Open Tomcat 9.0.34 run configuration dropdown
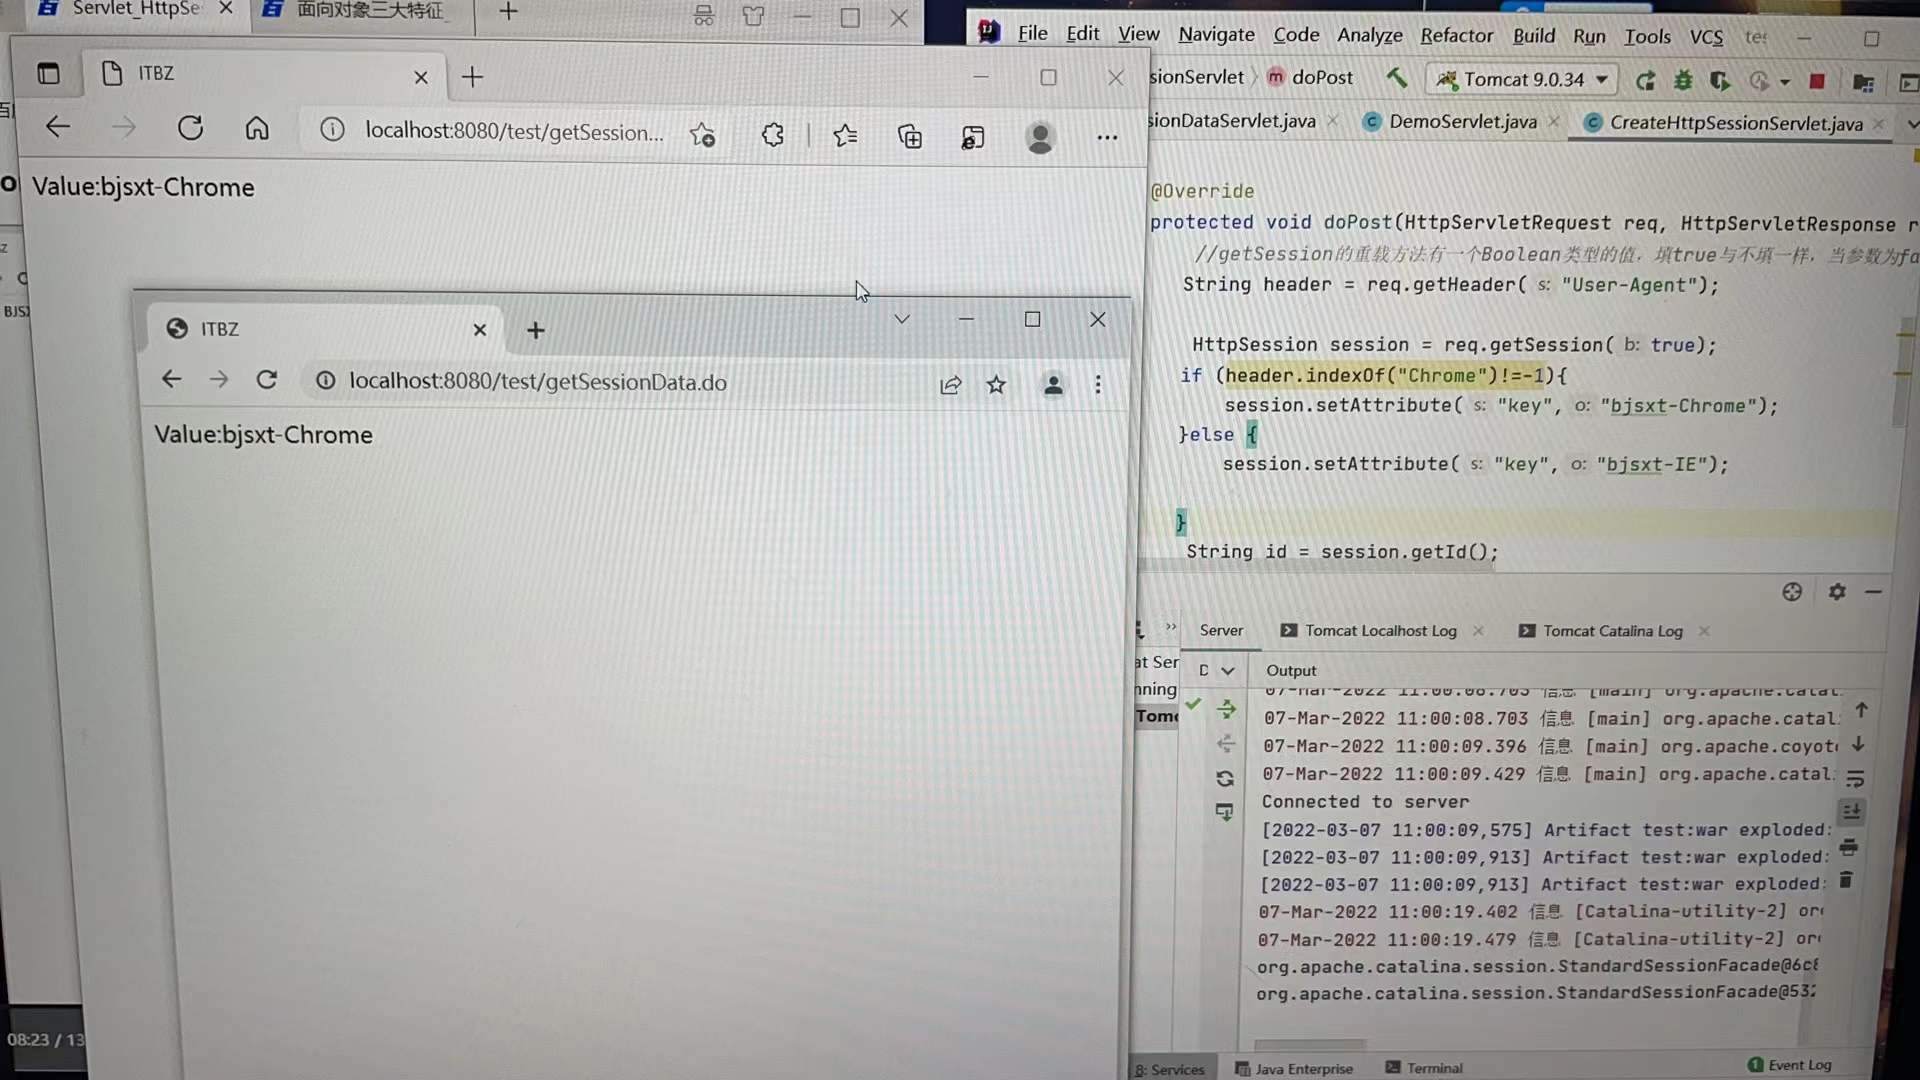 pyautogui.click(x=1522, y=79)
